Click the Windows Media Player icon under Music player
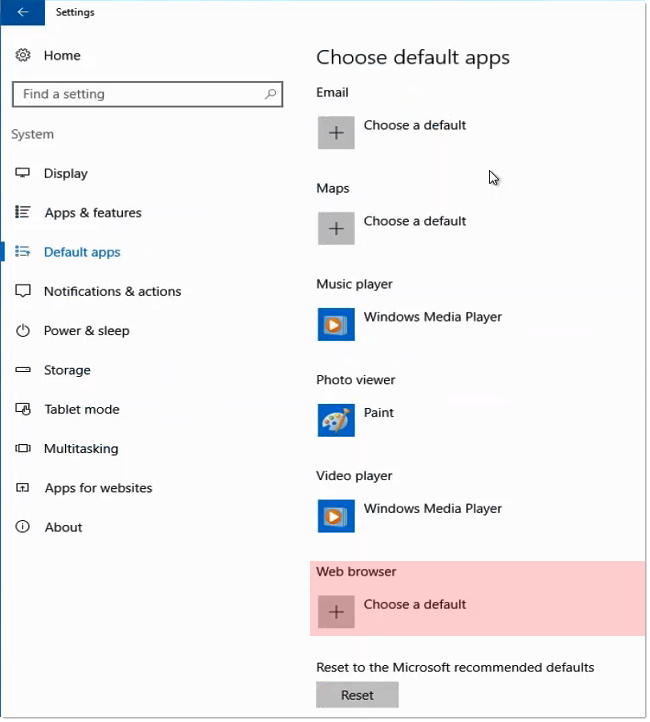The height and width of the screenshot is (722, 650). coord(336,325)
